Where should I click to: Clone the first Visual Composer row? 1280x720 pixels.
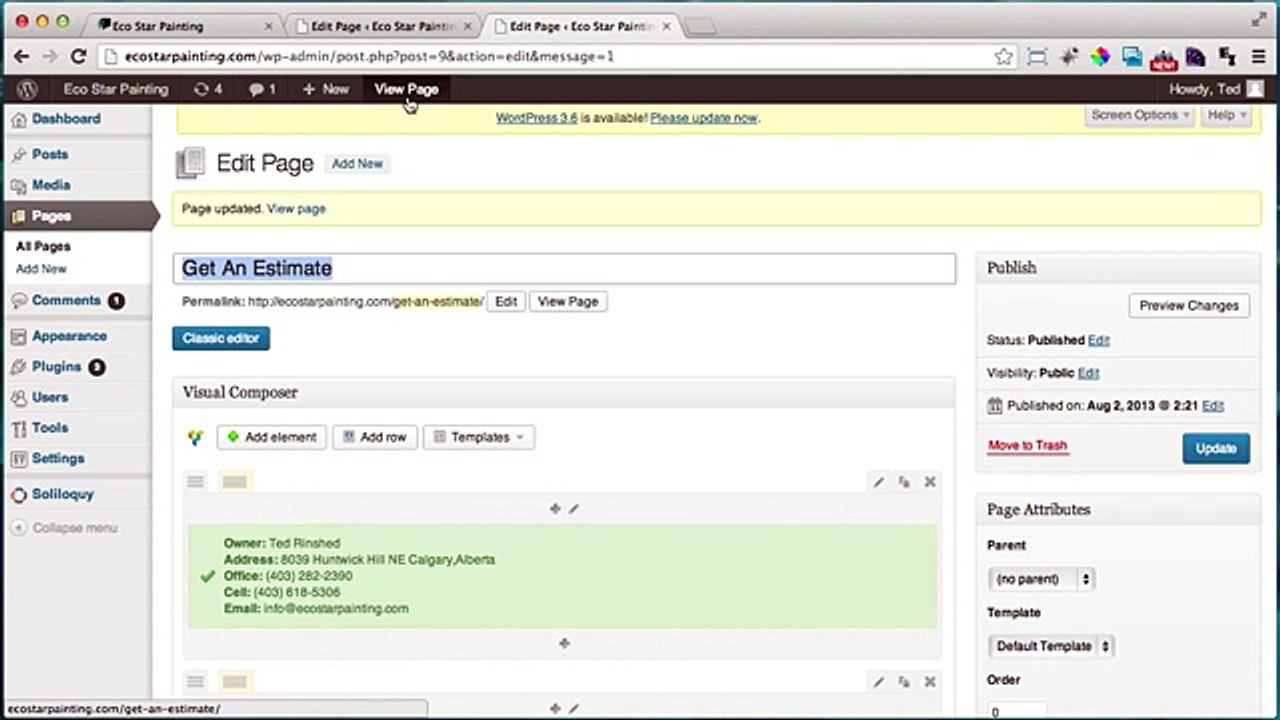(904, 482)
